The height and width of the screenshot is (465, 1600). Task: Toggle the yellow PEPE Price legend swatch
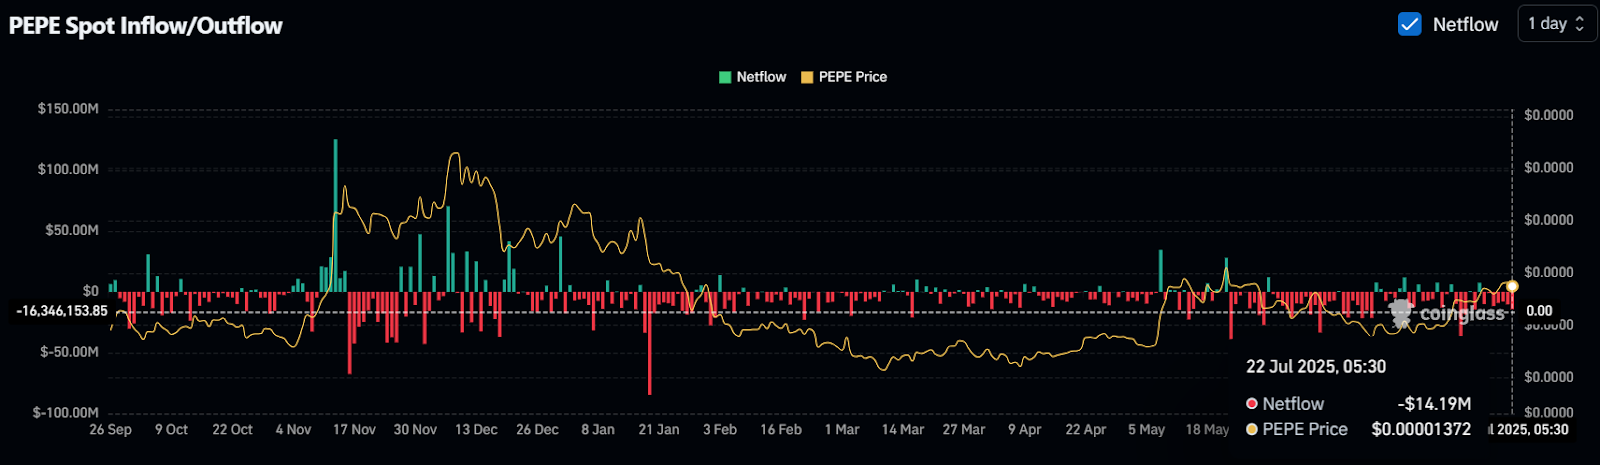click(807, 77)
